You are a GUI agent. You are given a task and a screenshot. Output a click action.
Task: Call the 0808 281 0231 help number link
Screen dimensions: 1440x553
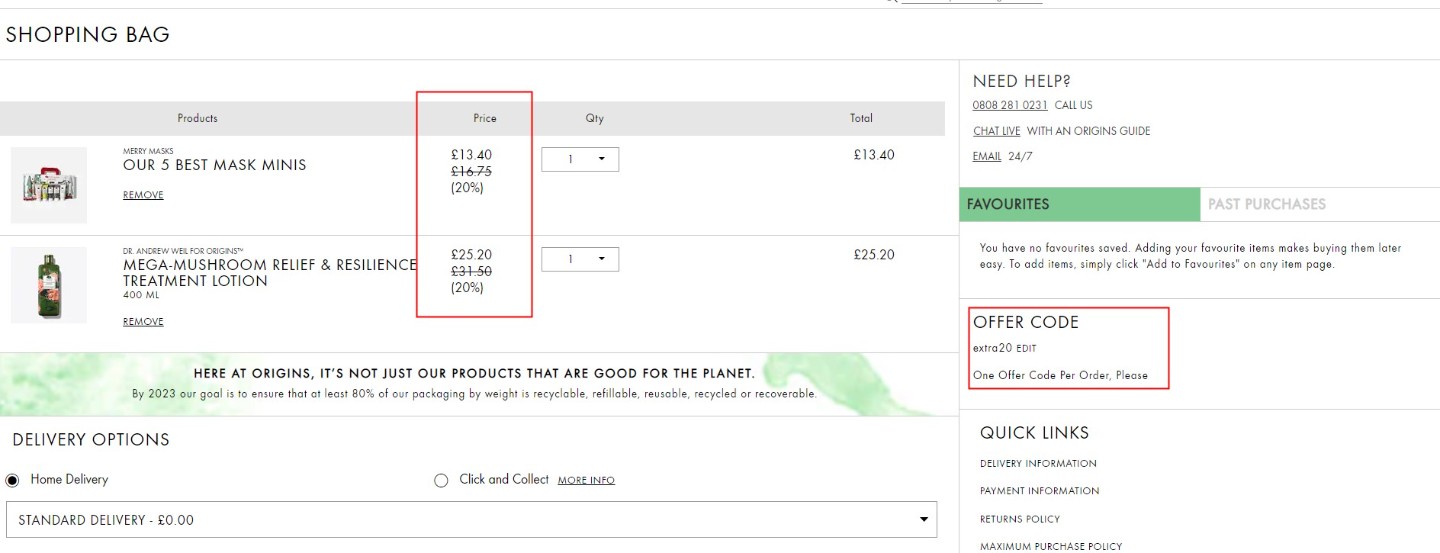(x=1010, y=105)
